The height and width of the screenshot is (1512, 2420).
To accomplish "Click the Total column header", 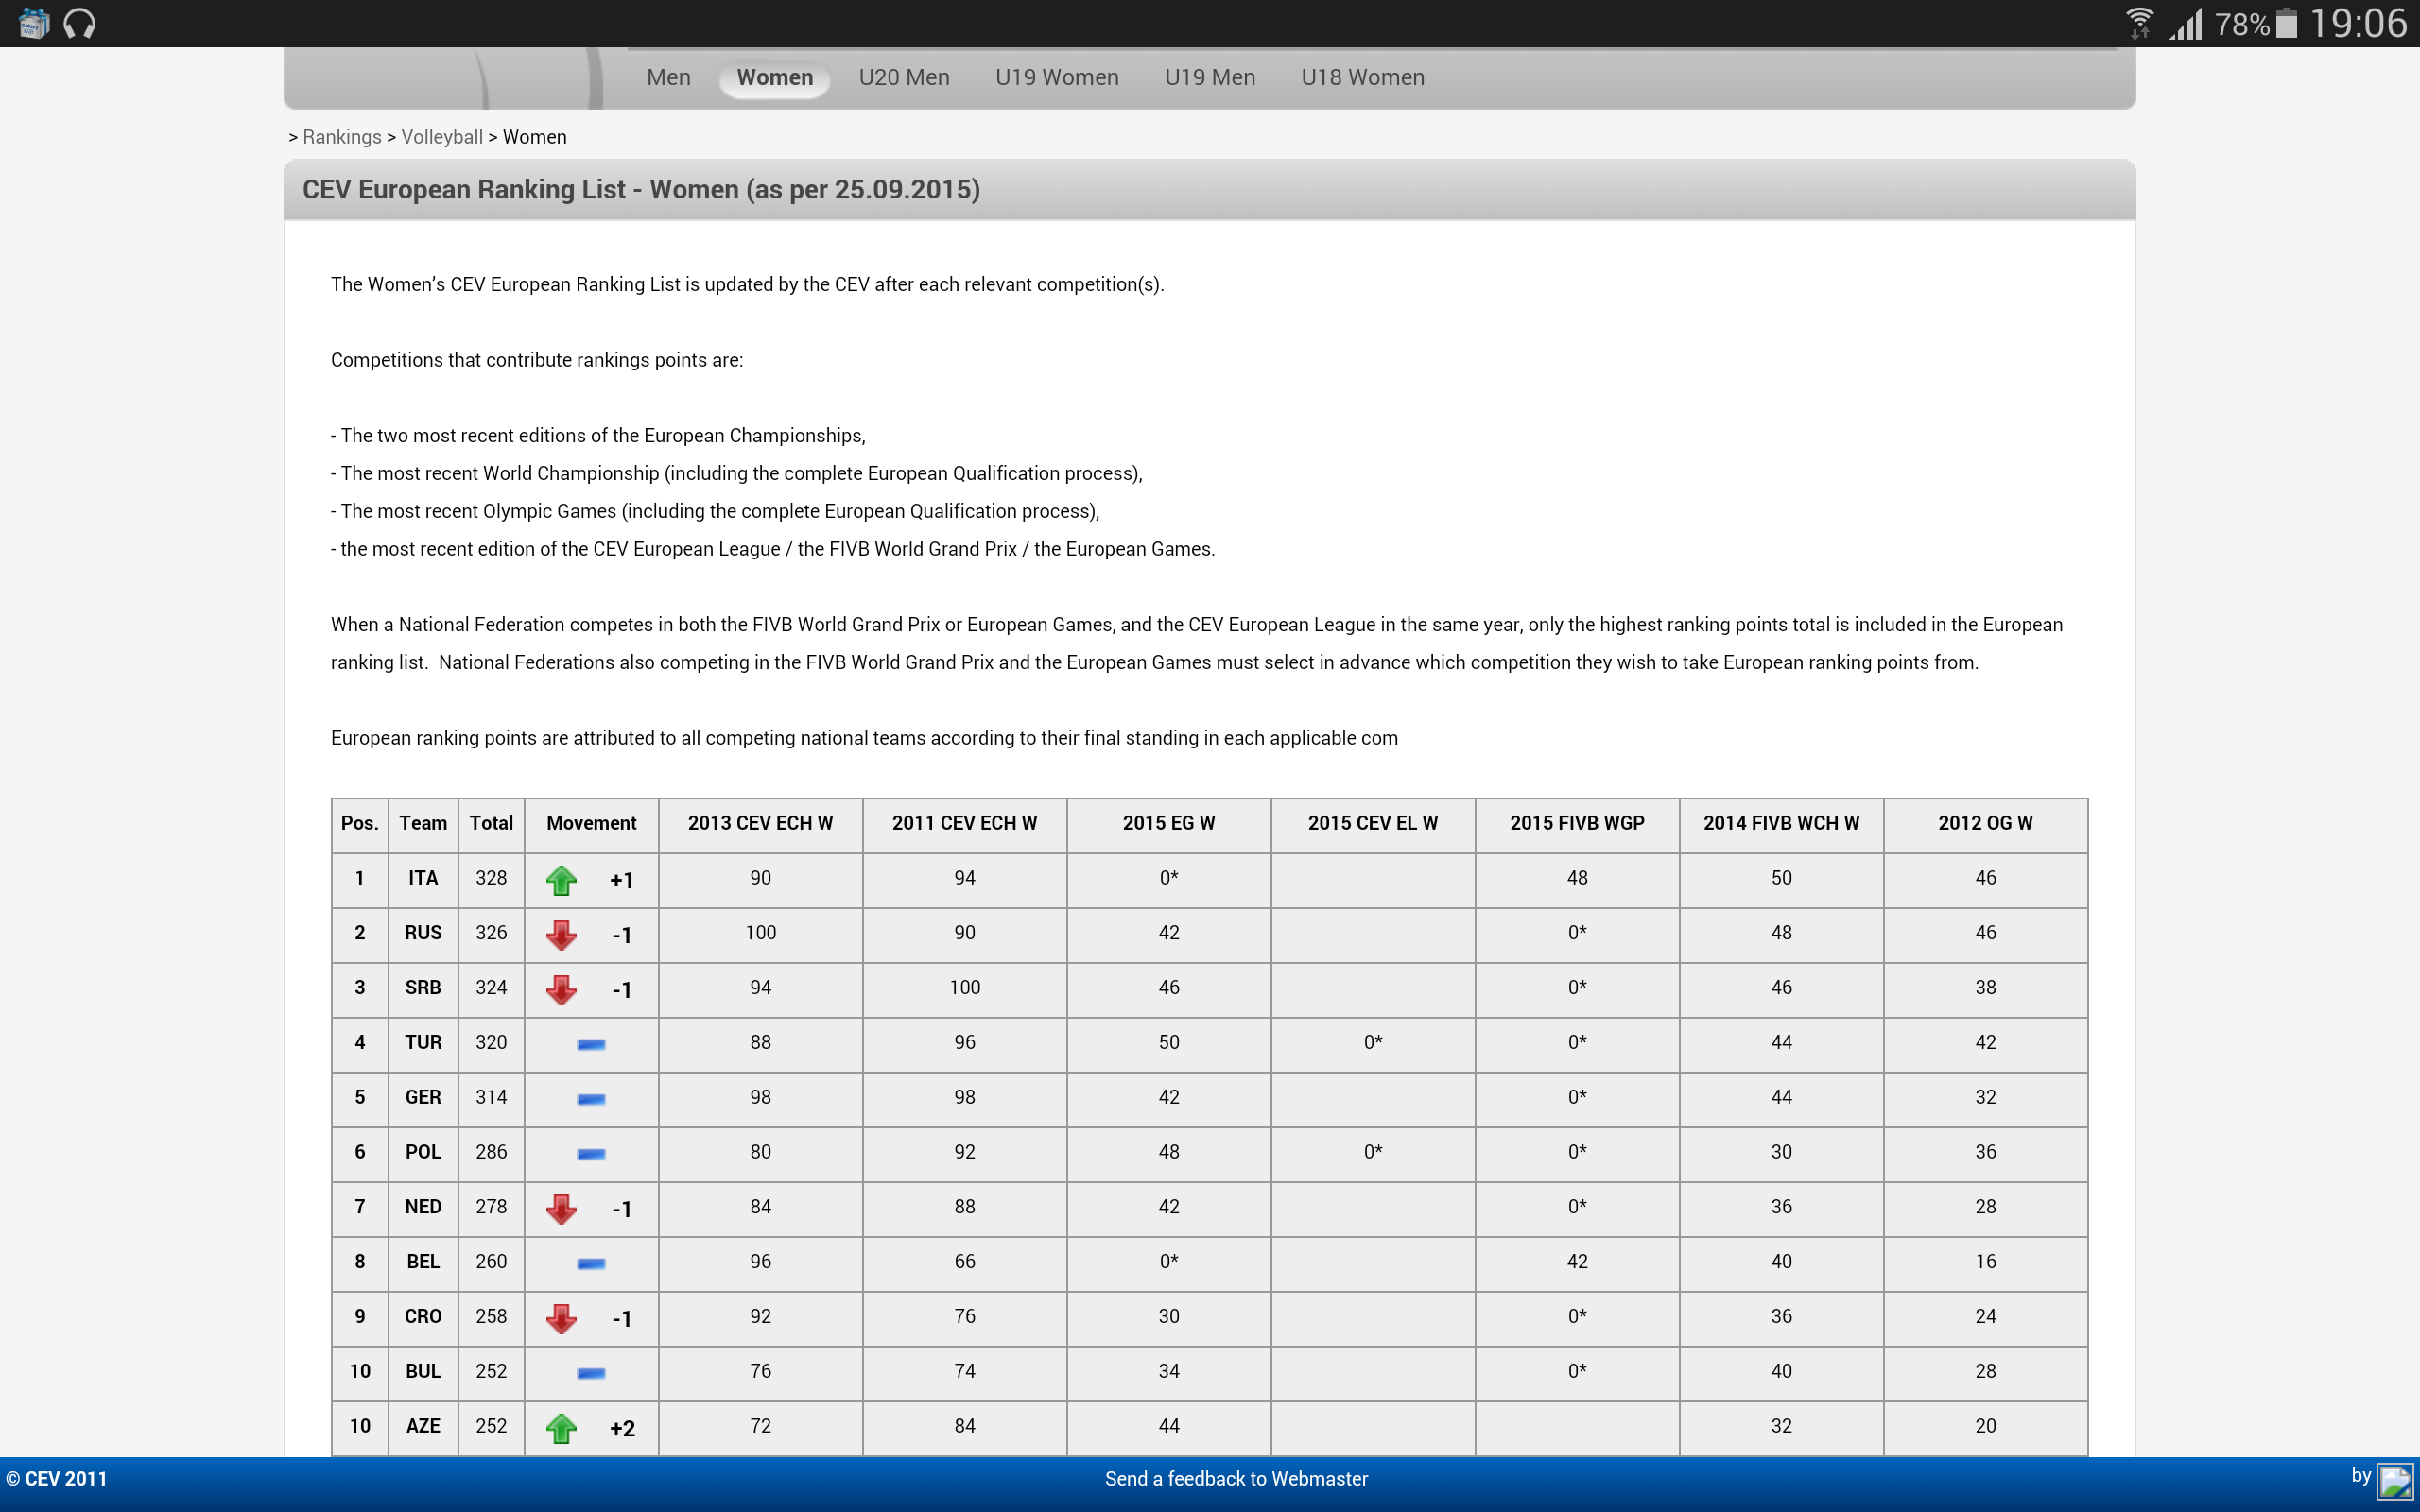I will 491,823.
